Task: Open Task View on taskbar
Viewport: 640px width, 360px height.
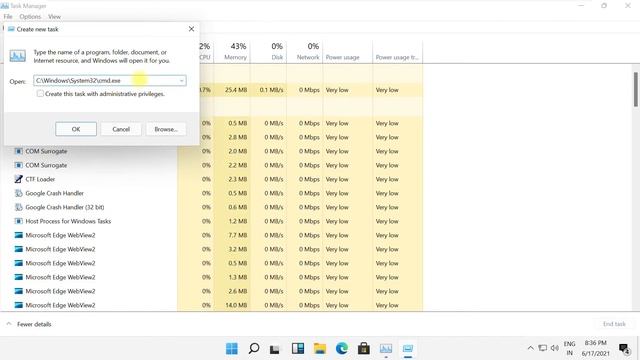Action: pyautogui.click(x=275, y=349)
